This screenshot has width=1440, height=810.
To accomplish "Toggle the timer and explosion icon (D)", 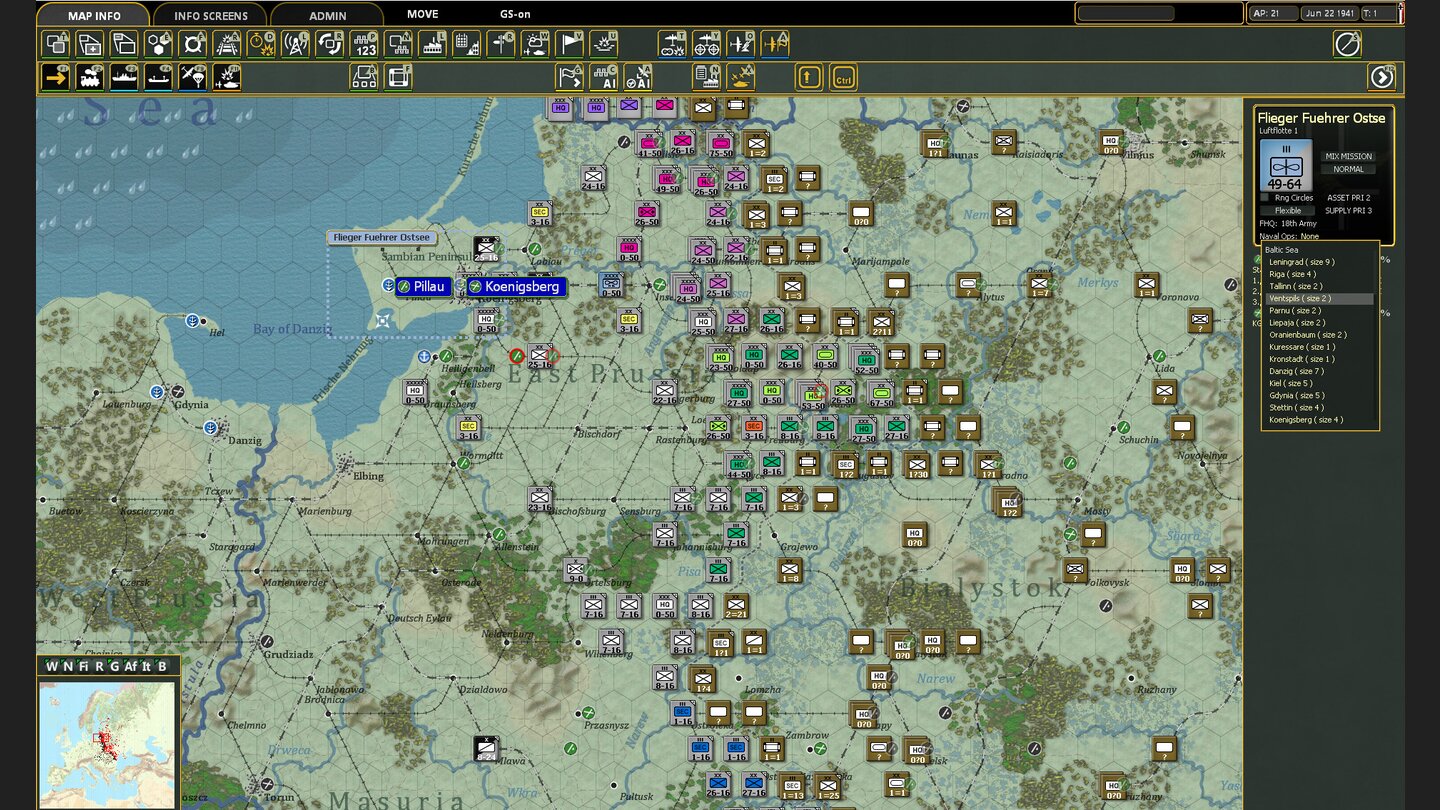I will pos(261,44).
